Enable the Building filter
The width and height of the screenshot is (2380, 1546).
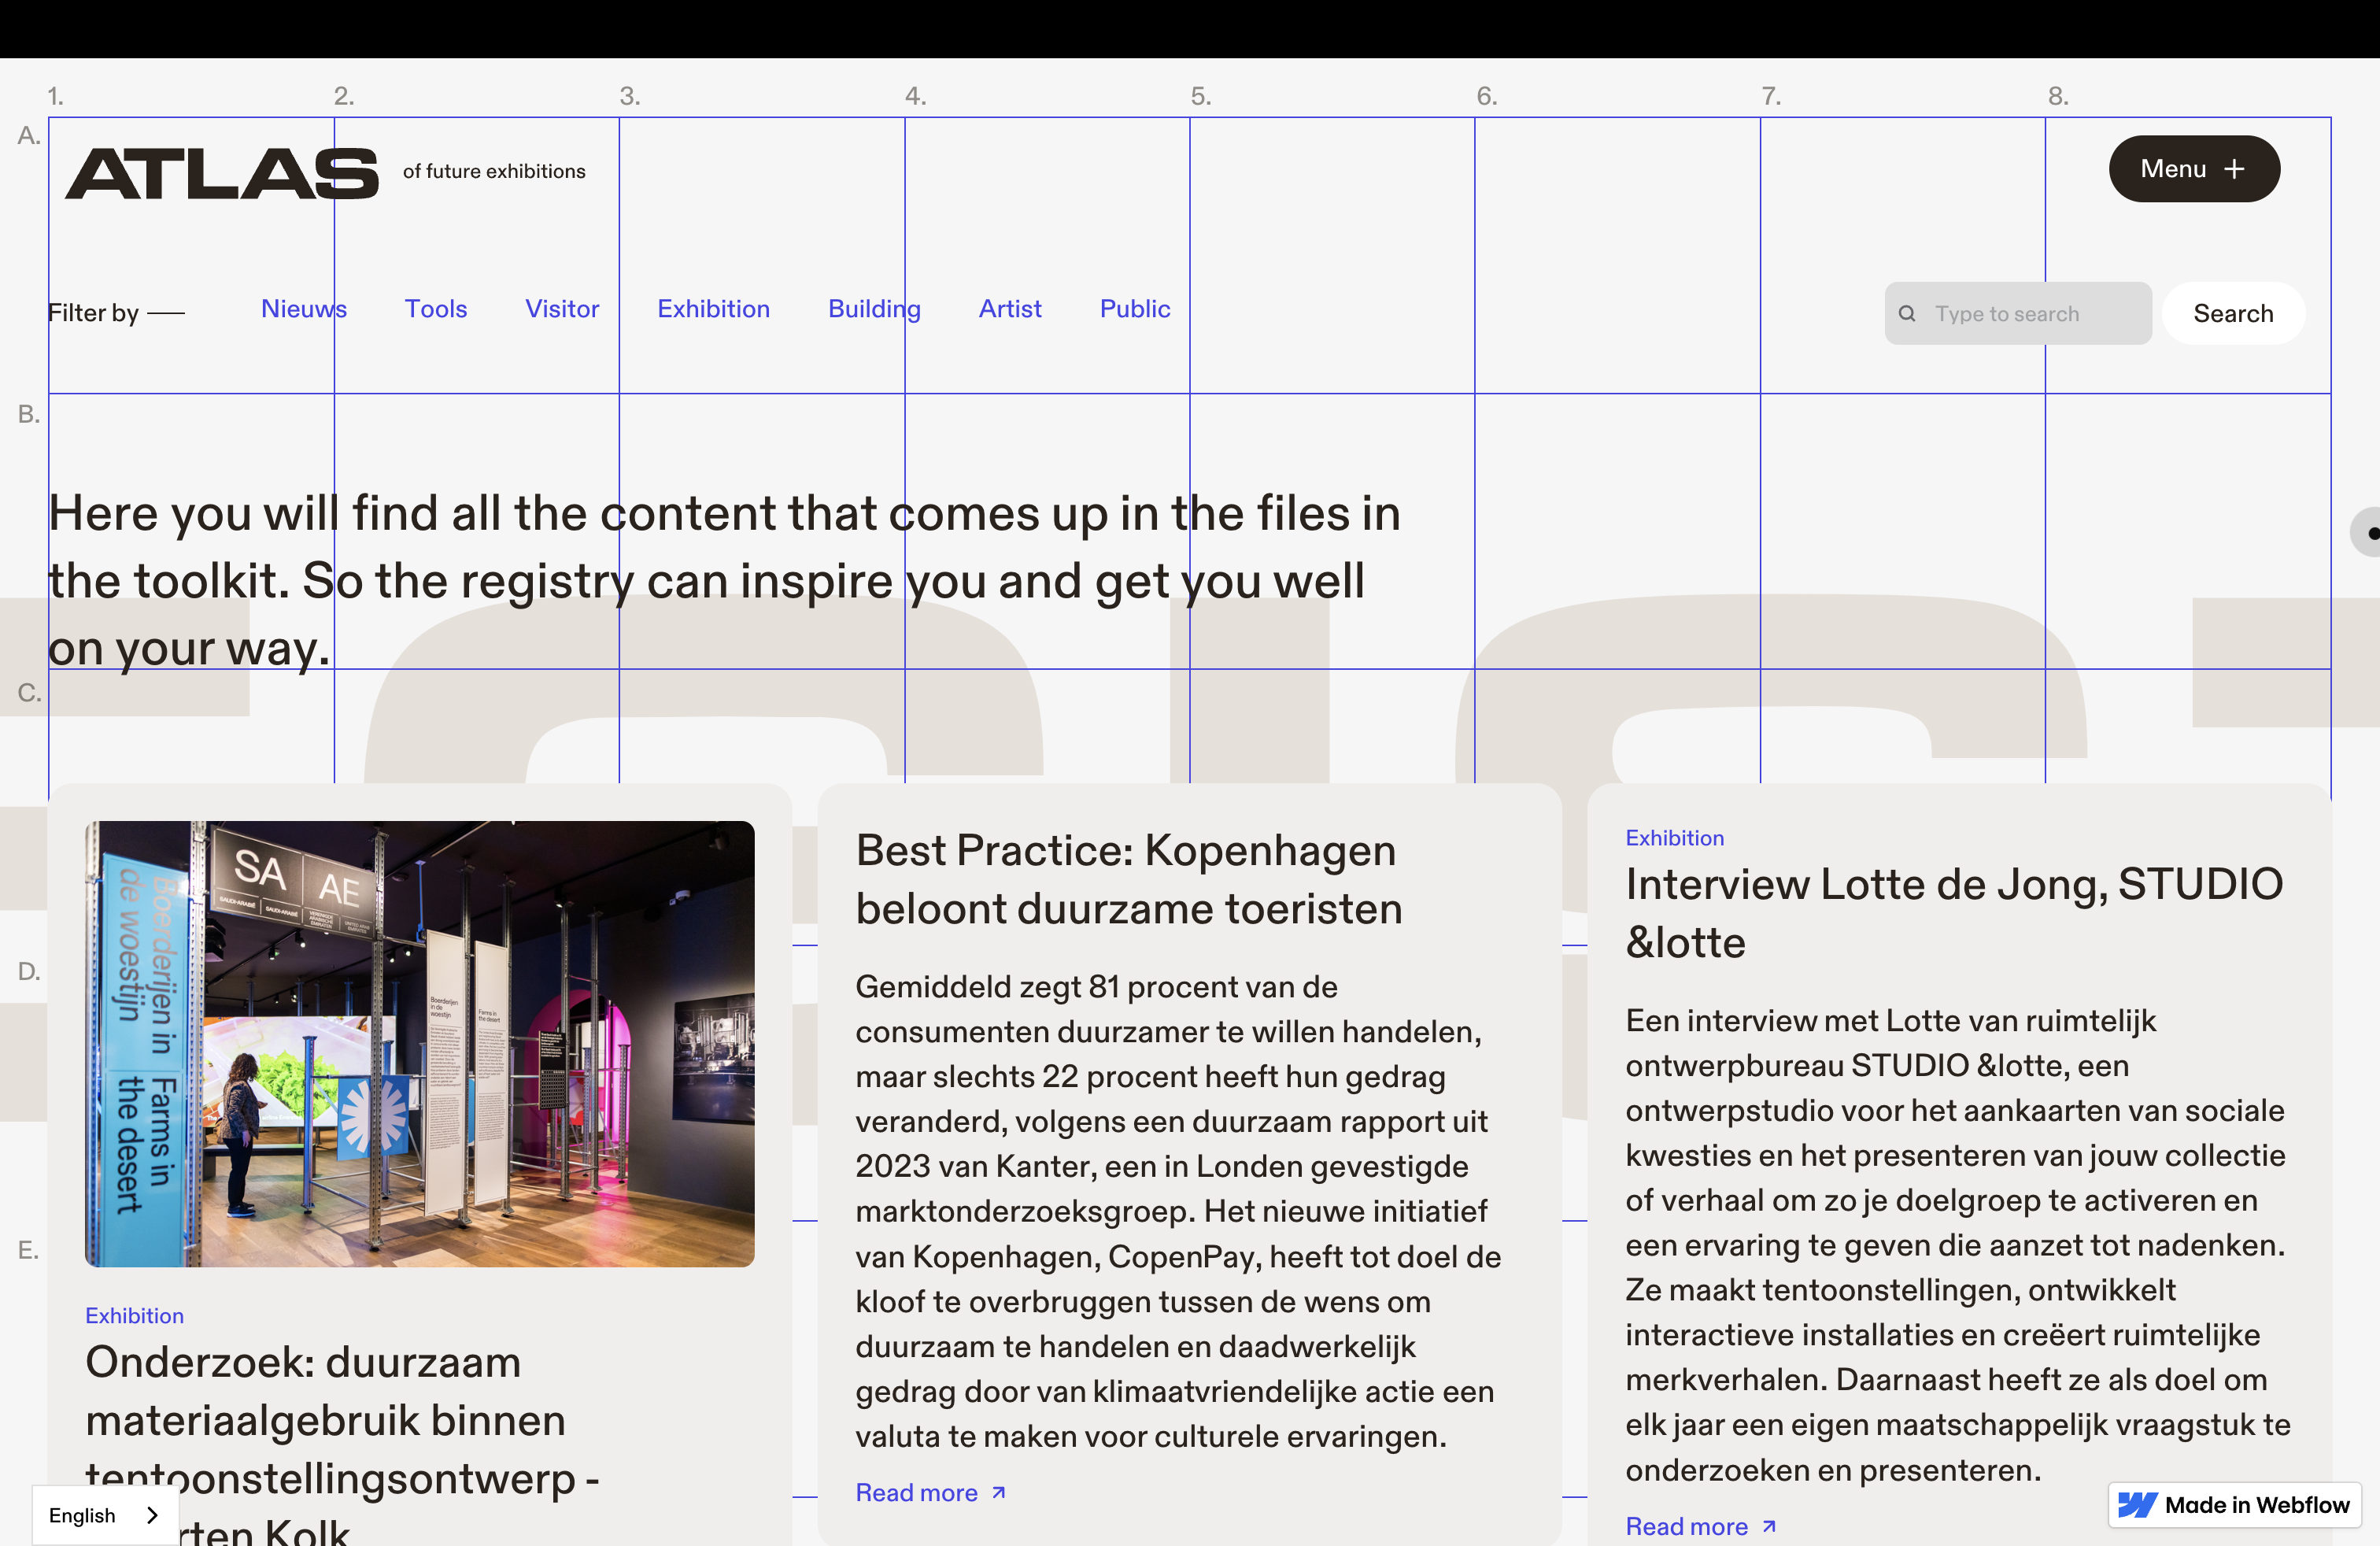click(x=873, y=309)
